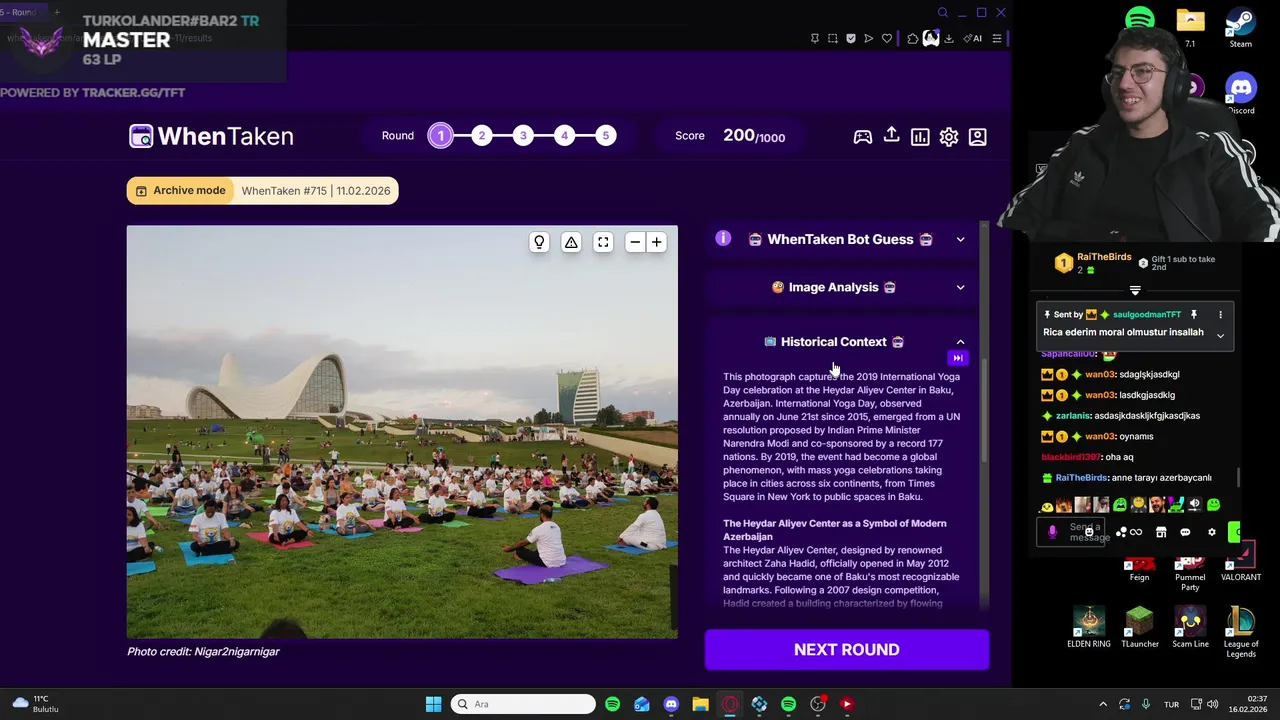Select round 5 indicator
Screen dimensions: 1280x720
click(605, 136)
